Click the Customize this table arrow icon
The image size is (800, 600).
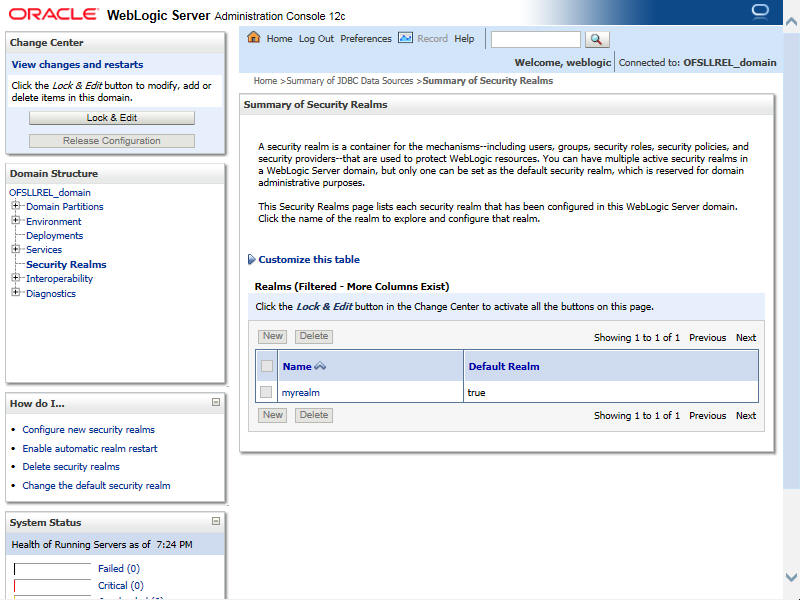[251, 259]
